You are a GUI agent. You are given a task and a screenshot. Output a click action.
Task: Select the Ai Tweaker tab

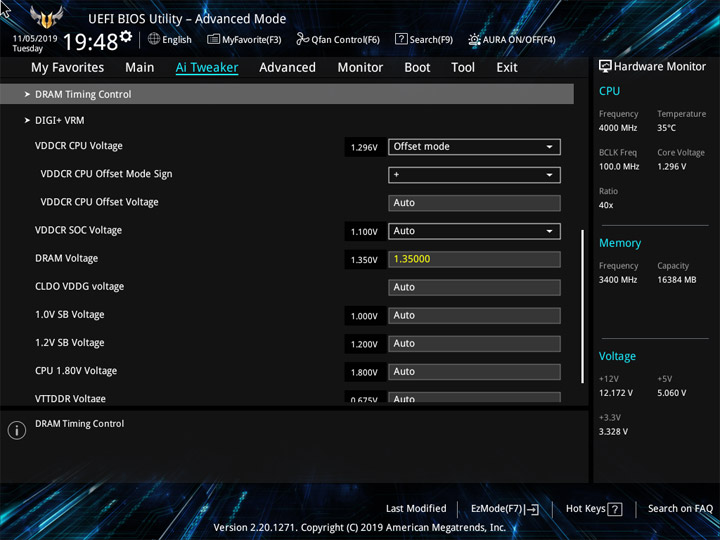pos(207,68)
